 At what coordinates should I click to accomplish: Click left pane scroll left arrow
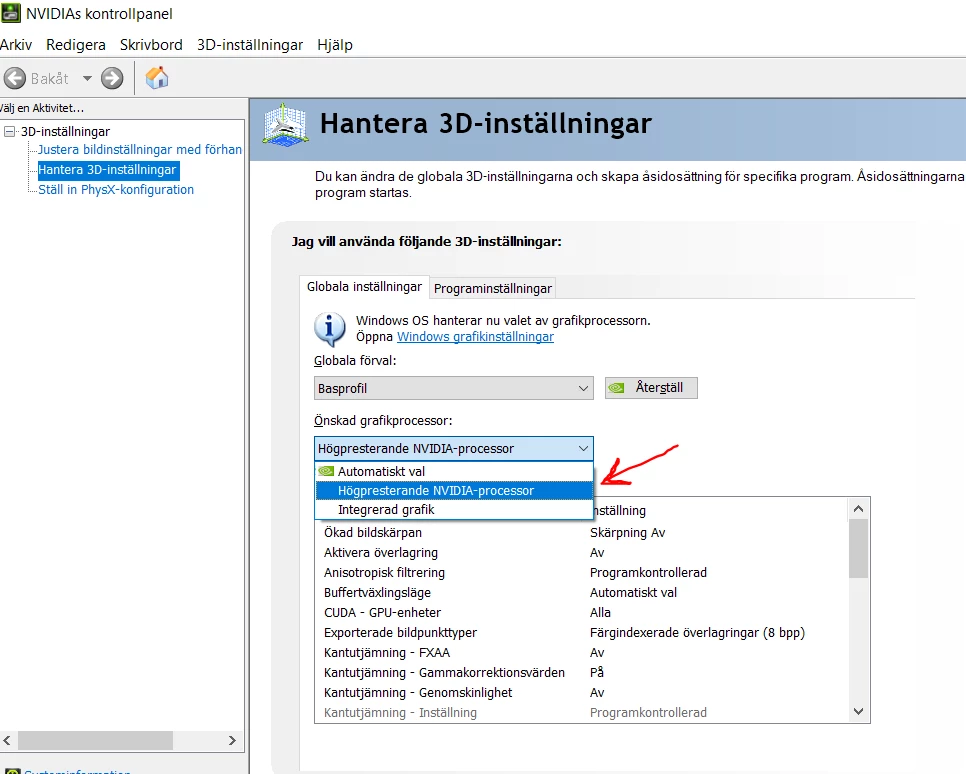pyautogui.click(x=7, y=740)
